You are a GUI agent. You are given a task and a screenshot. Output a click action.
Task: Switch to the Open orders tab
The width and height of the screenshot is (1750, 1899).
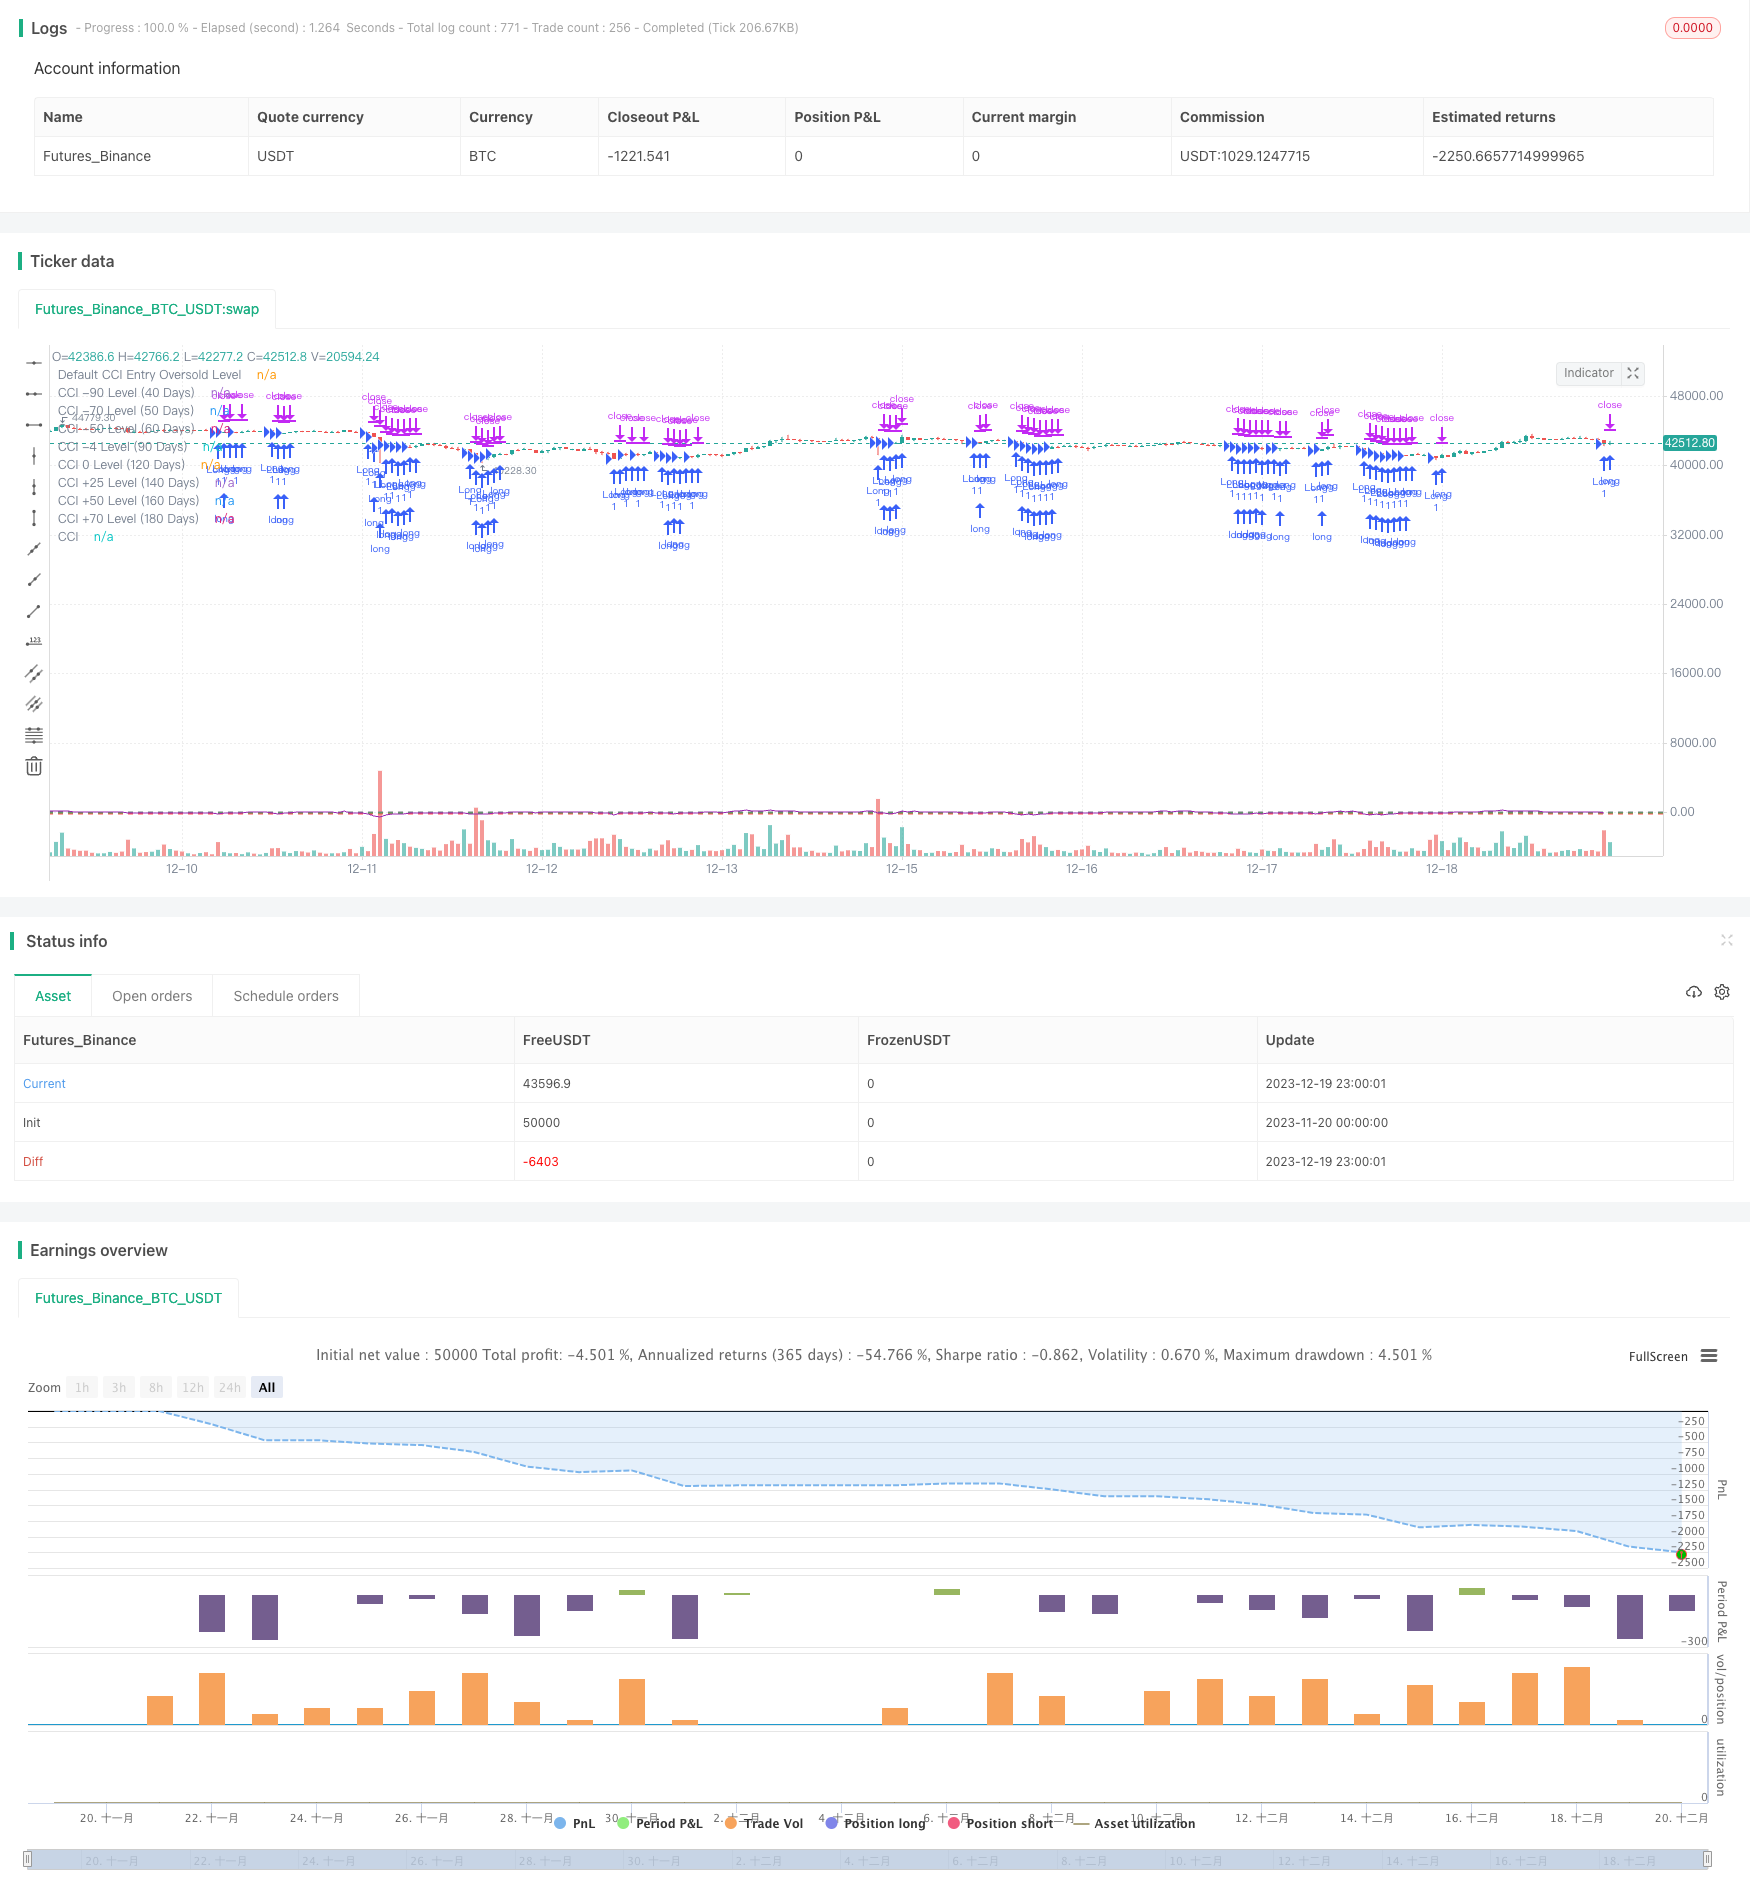pos(152,996)
